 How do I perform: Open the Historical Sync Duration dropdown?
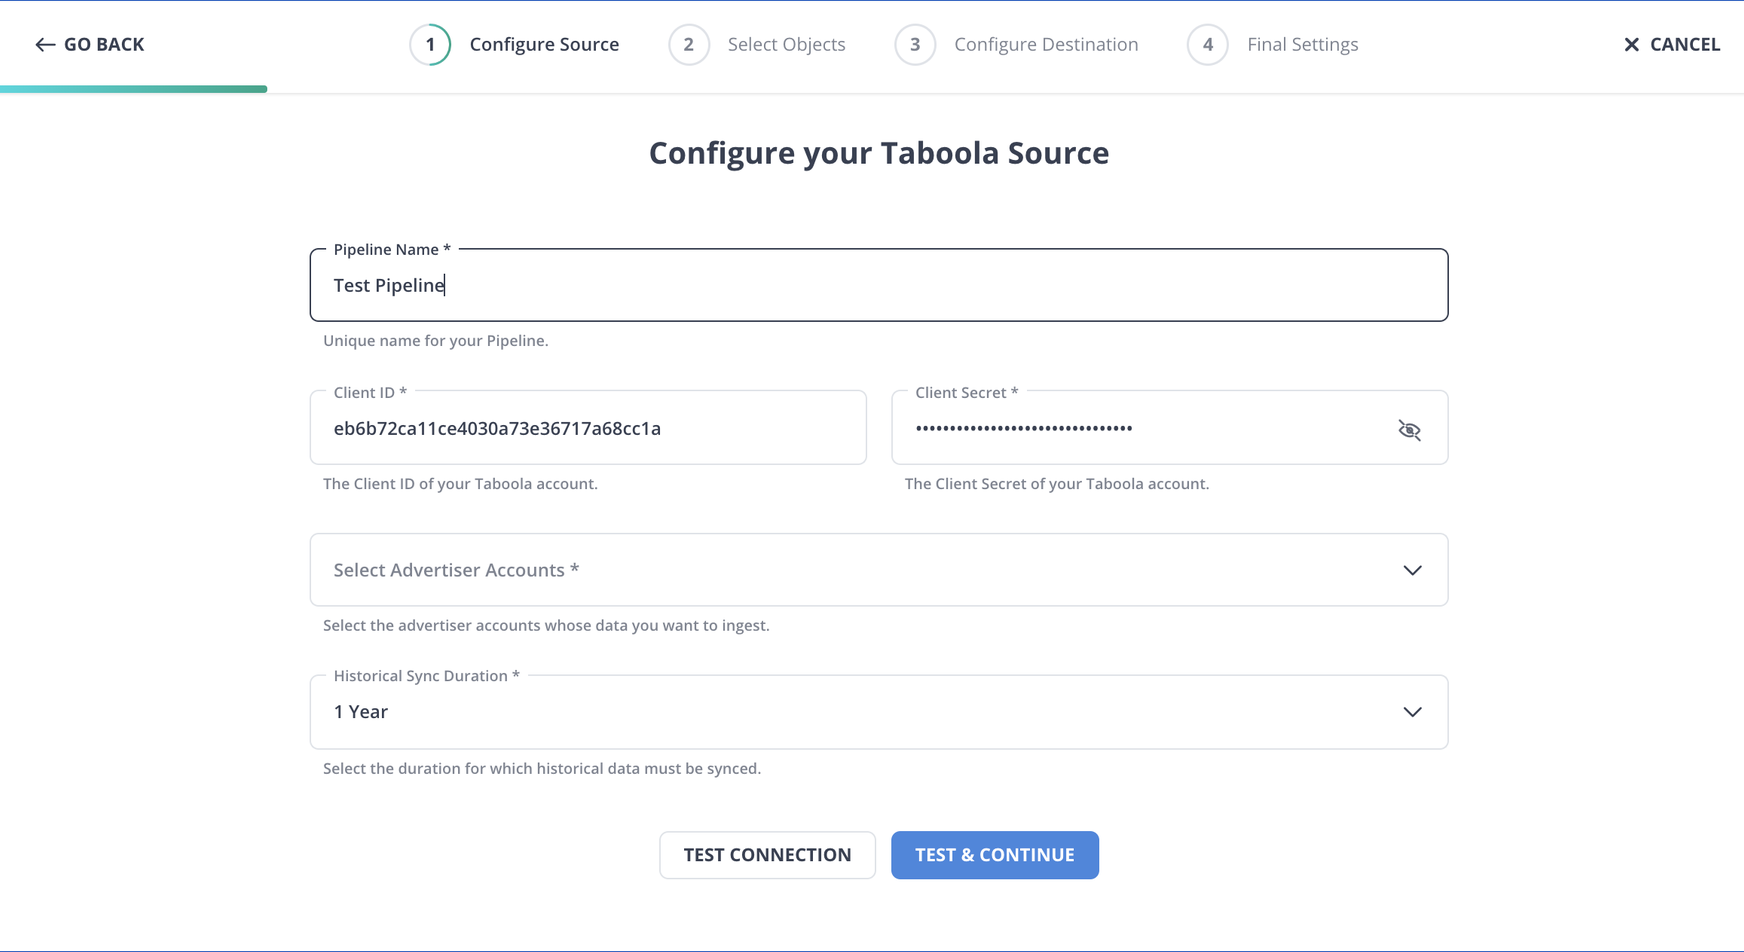click(x=879, y=712)
